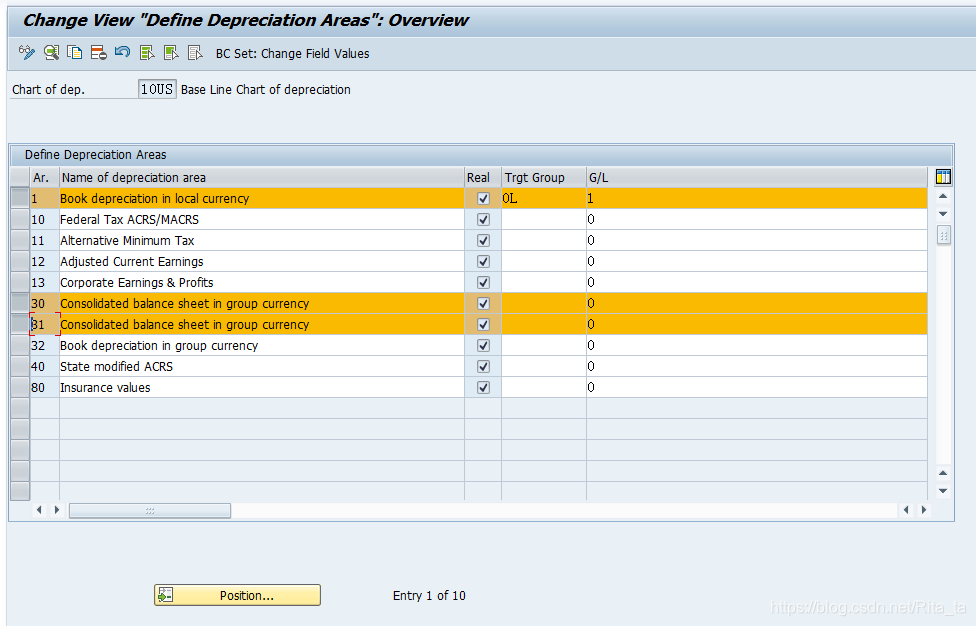Viewport: 976px width, 626px height.
Task: Click area 30 Consolidated balance sheet name
Action: pos(262,304)
